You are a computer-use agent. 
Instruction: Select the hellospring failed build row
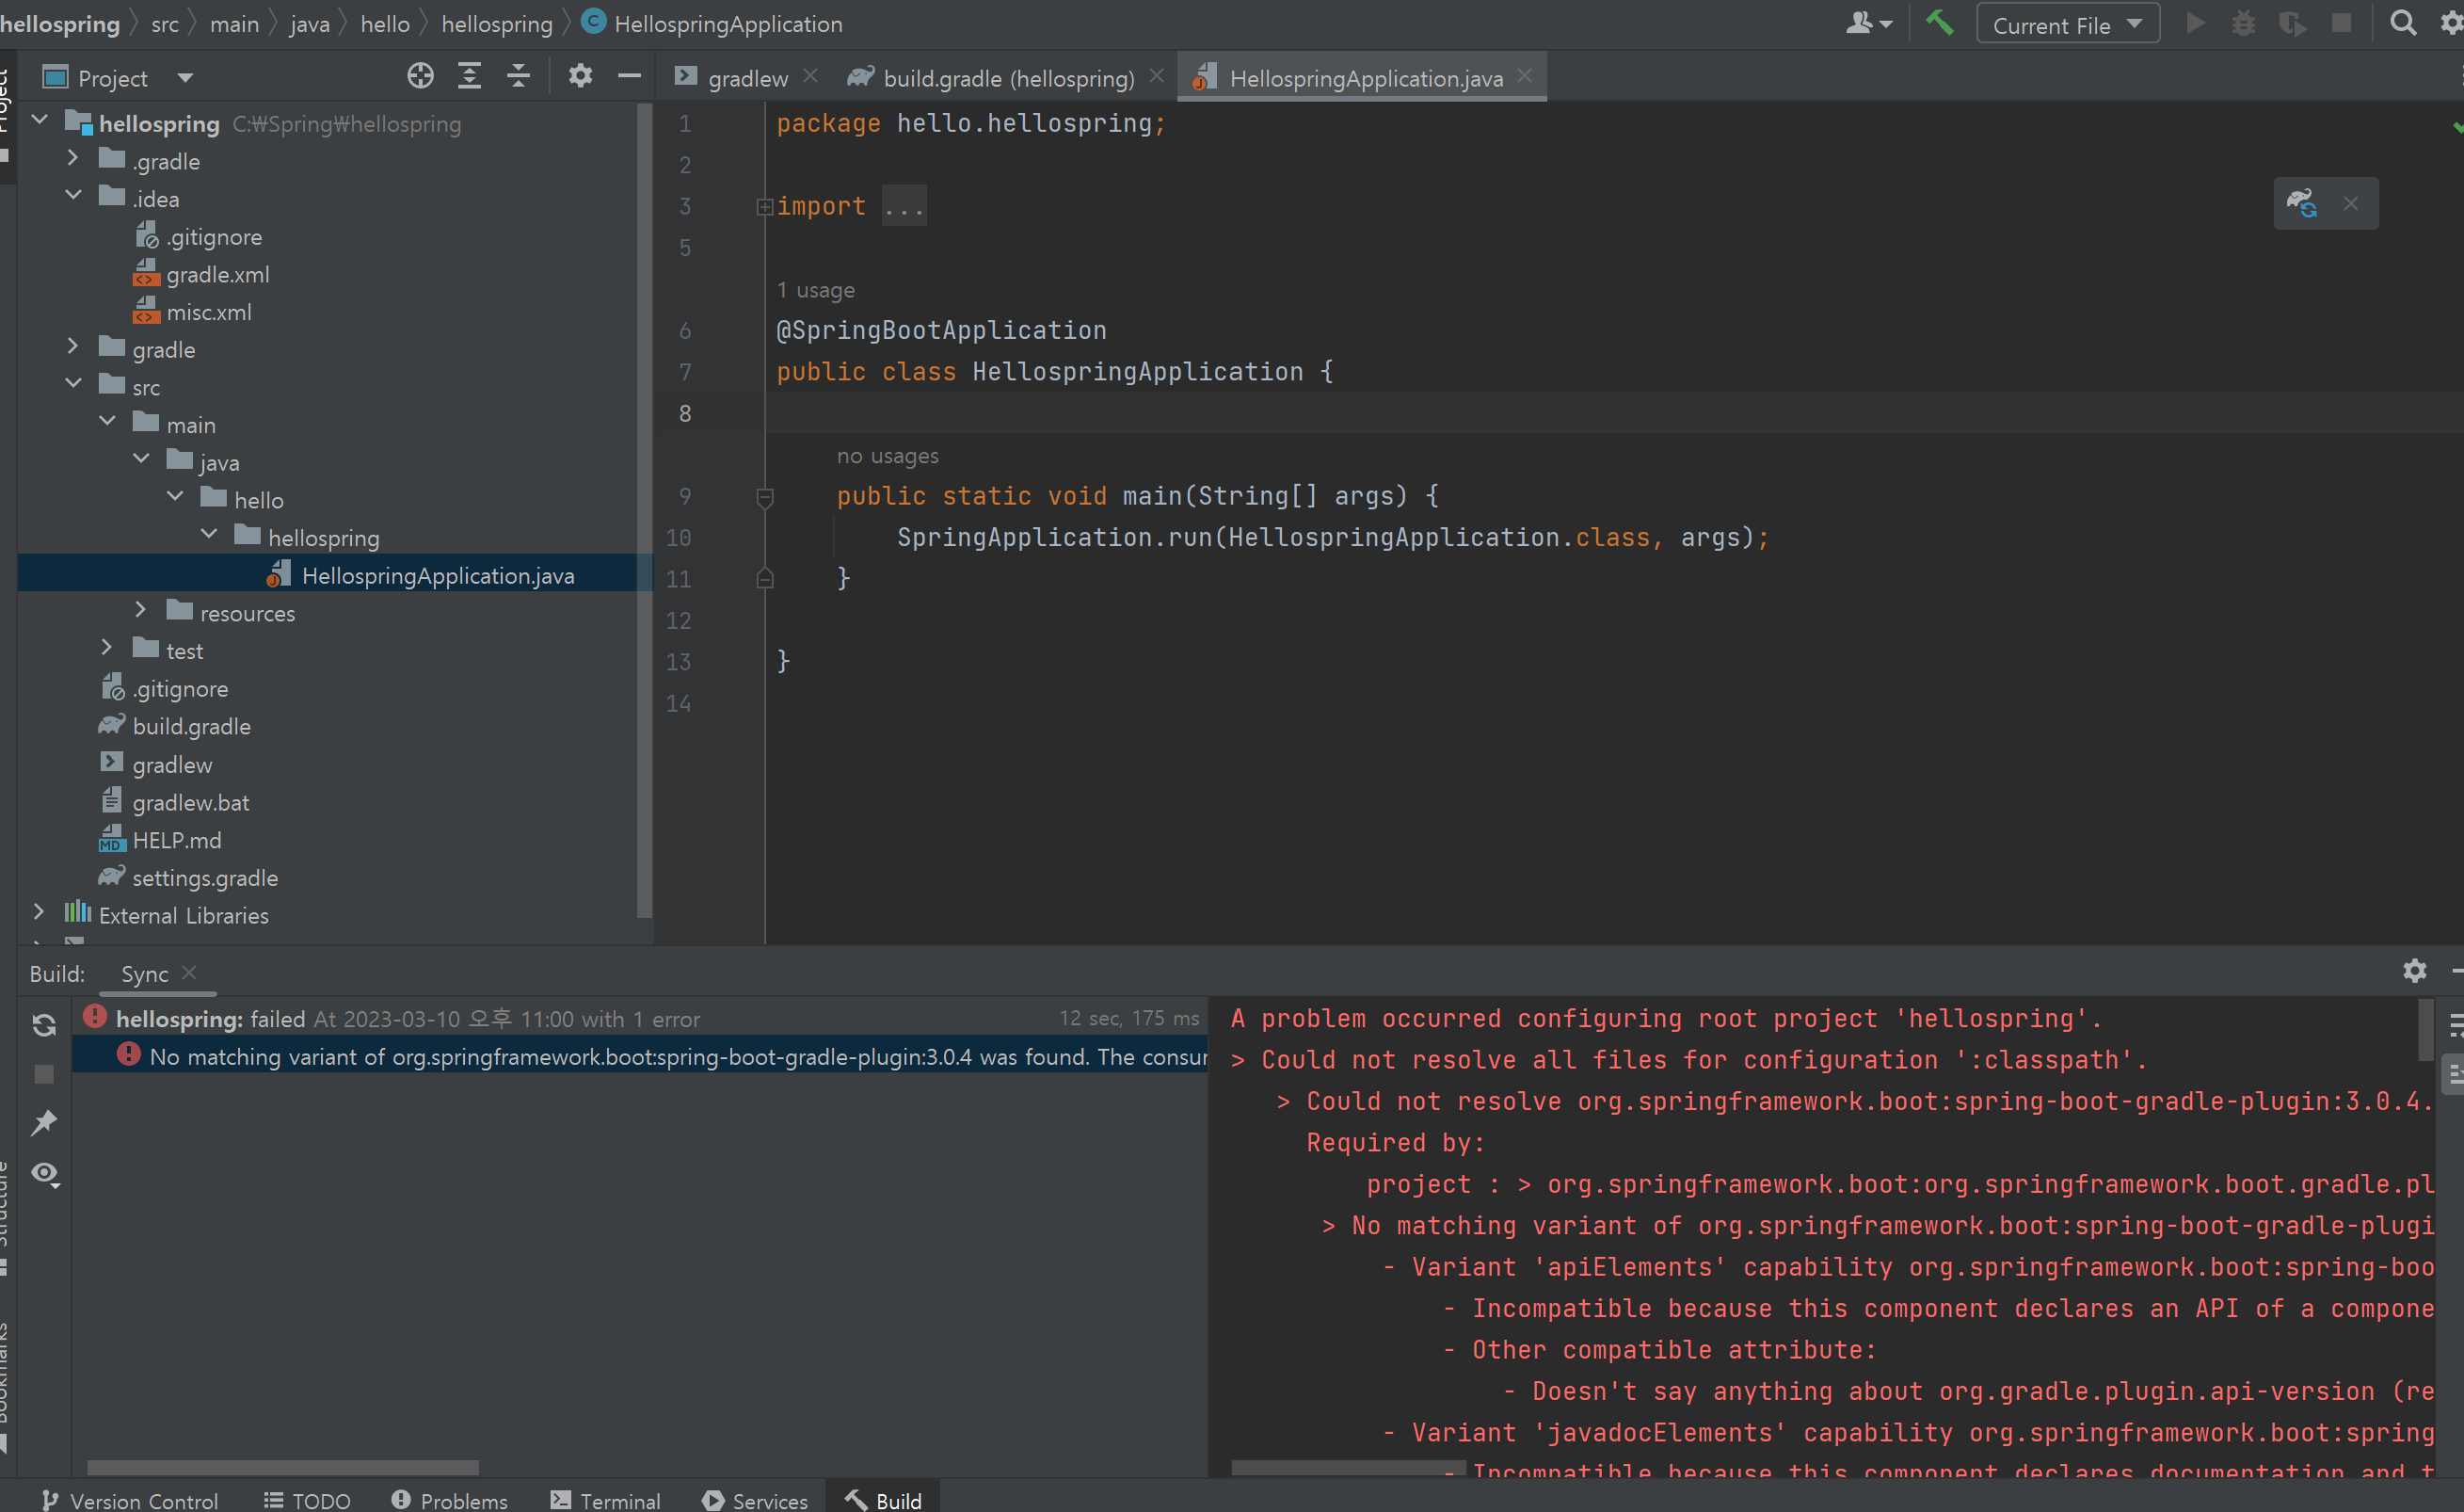click(640, 1019)
